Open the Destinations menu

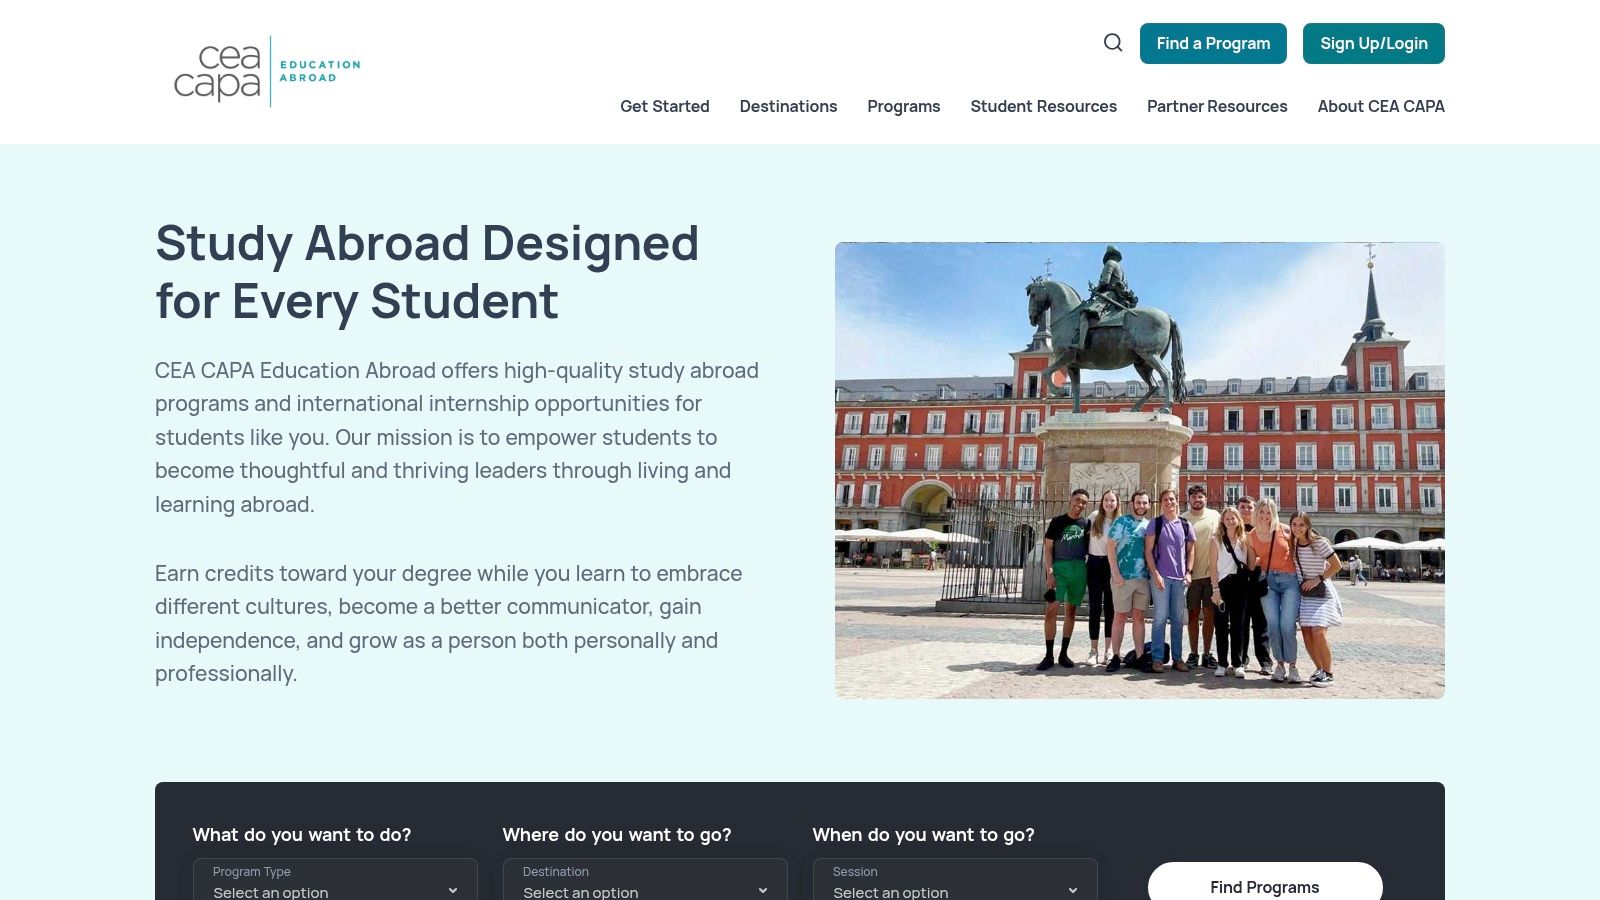[788, 106]
